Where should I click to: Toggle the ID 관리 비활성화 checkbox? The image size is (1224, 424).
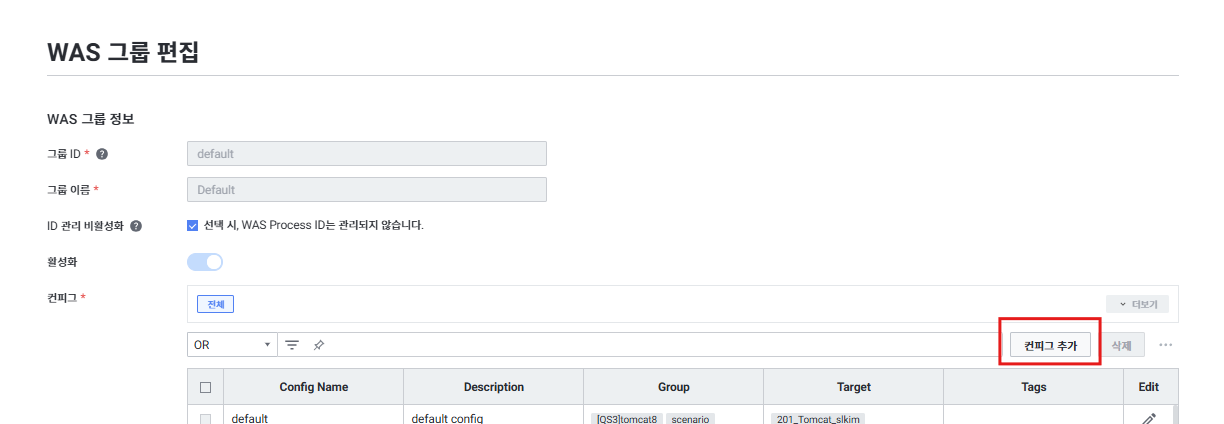click(x=193, y=226)
